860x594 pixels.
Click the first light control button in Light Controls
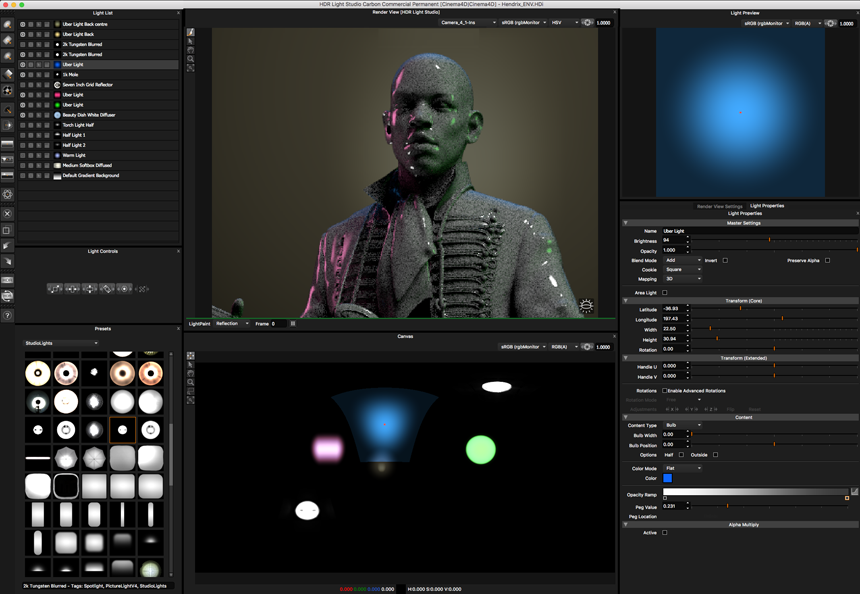coord(55,288)
